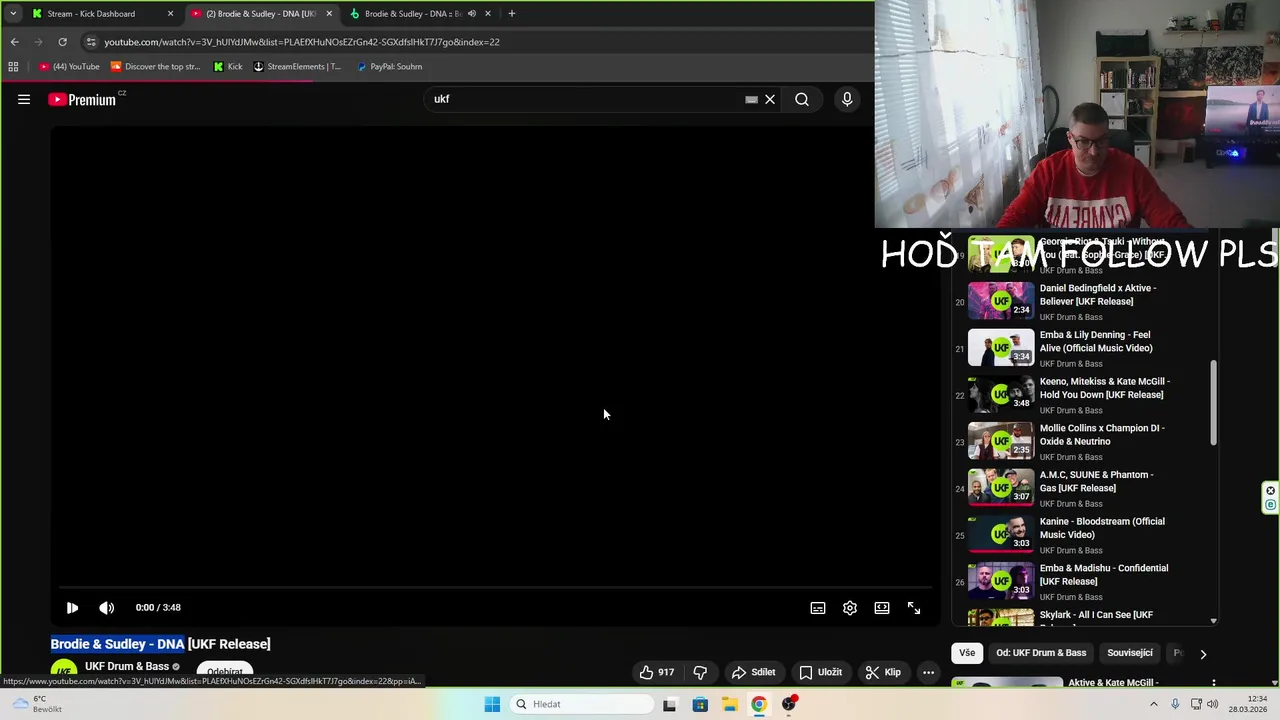Click the taskbar Hledat search box
Viewport: 1280px width, 720px height.
coord(582,704)
